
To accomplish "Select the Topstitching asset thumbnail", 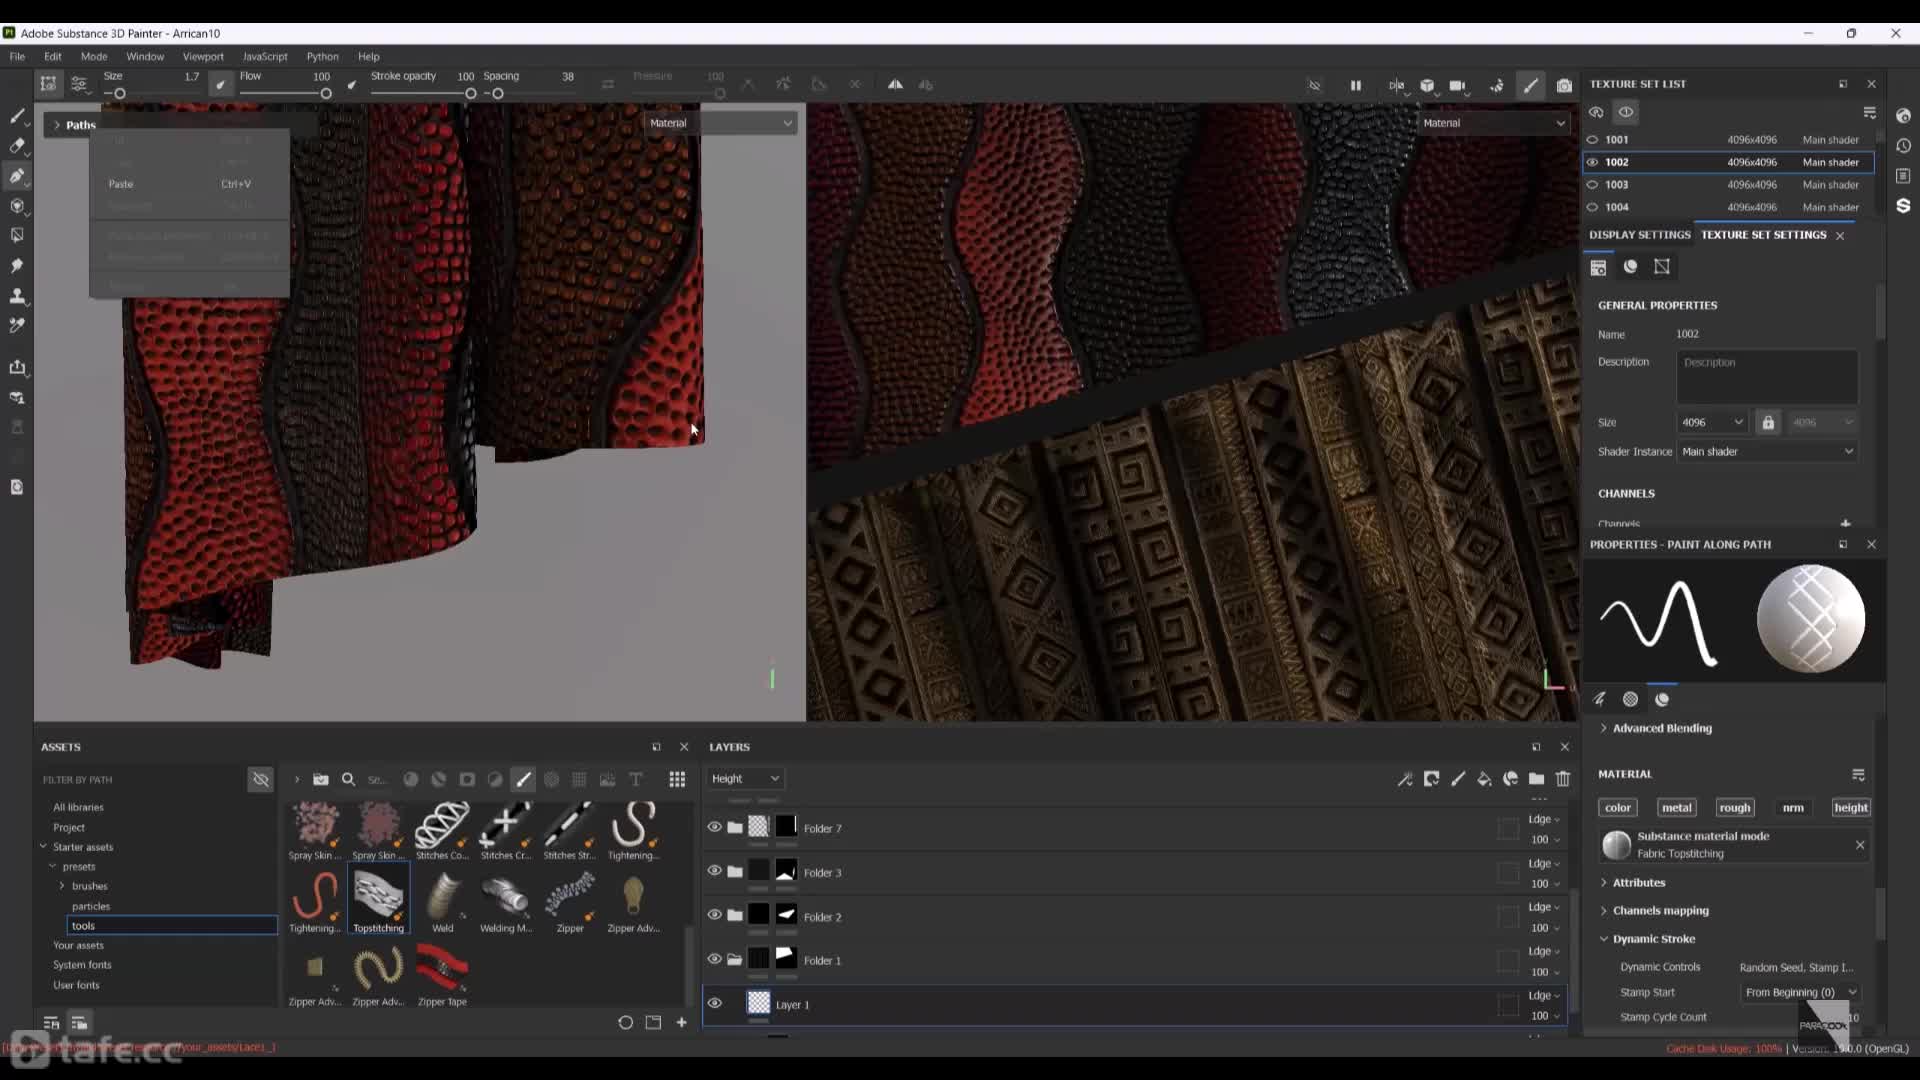I will [x=378, y=898].
